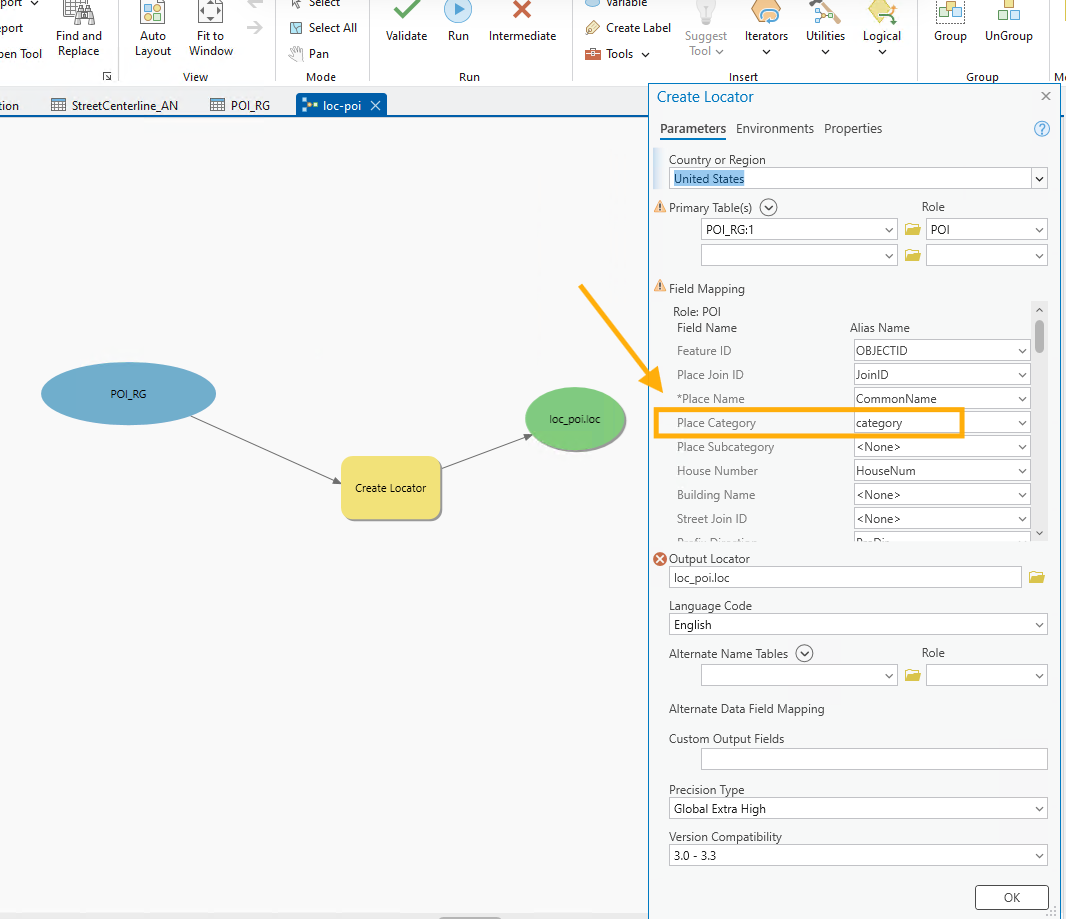Open the StreetCenterline_AN tab
The width and height of the screenshot is (1066, 919).
tap(114, 105)
